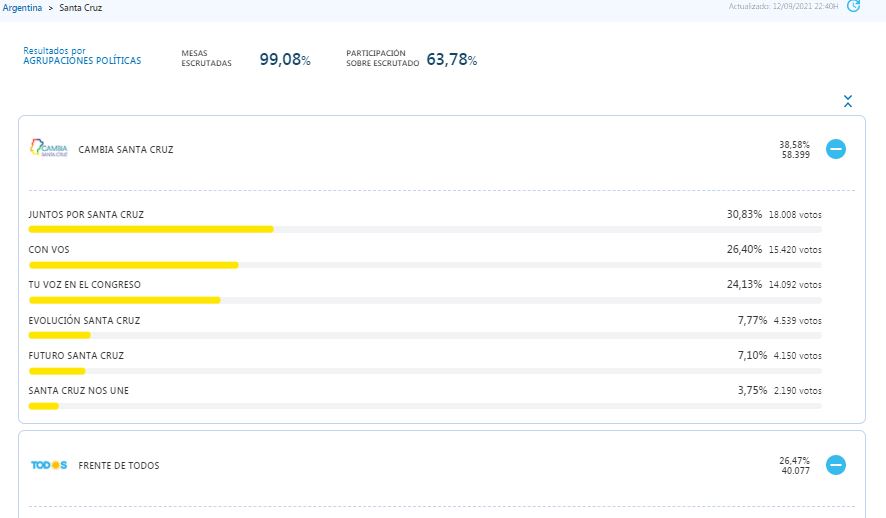Click the 7,77% percentage value
The image size is (886, 518).
(x=752, y=320)
